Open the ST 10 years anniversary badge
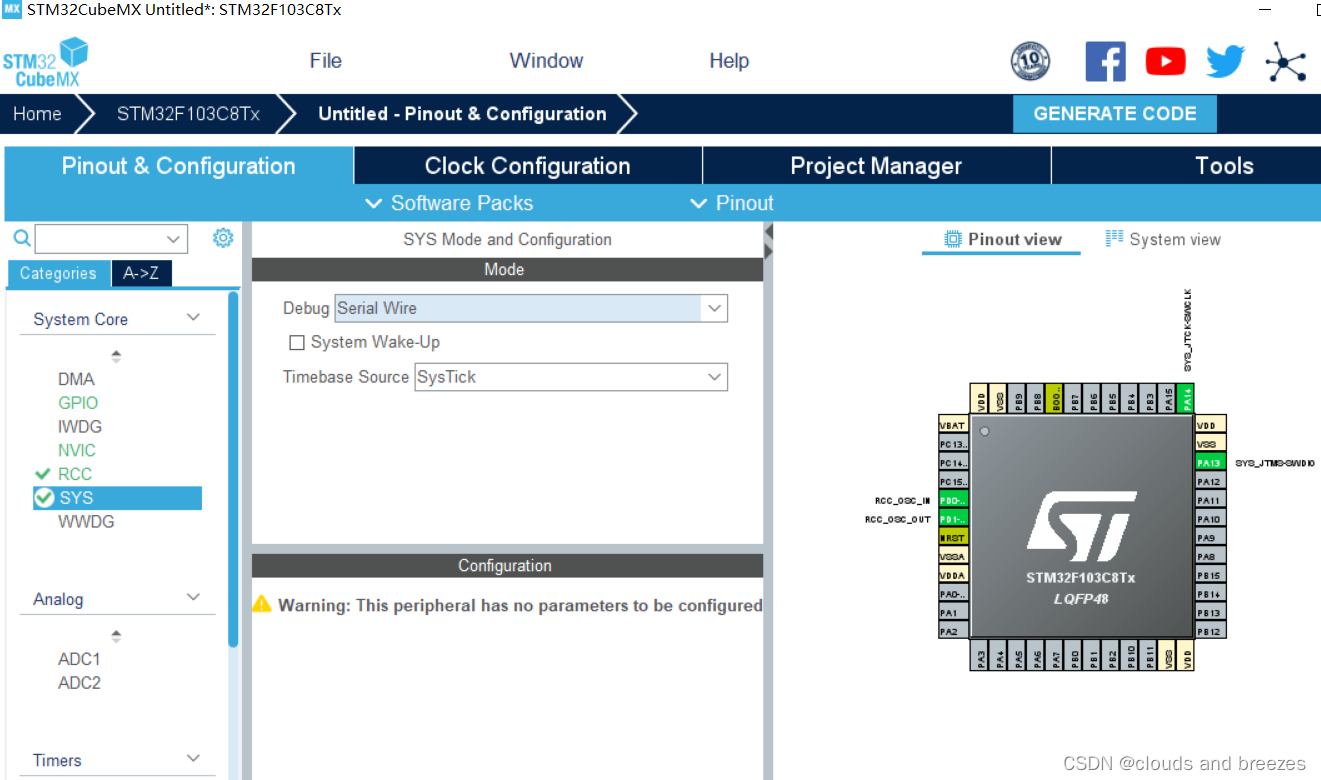This screenshot has height=780, width=1321. click(1030, 62)
